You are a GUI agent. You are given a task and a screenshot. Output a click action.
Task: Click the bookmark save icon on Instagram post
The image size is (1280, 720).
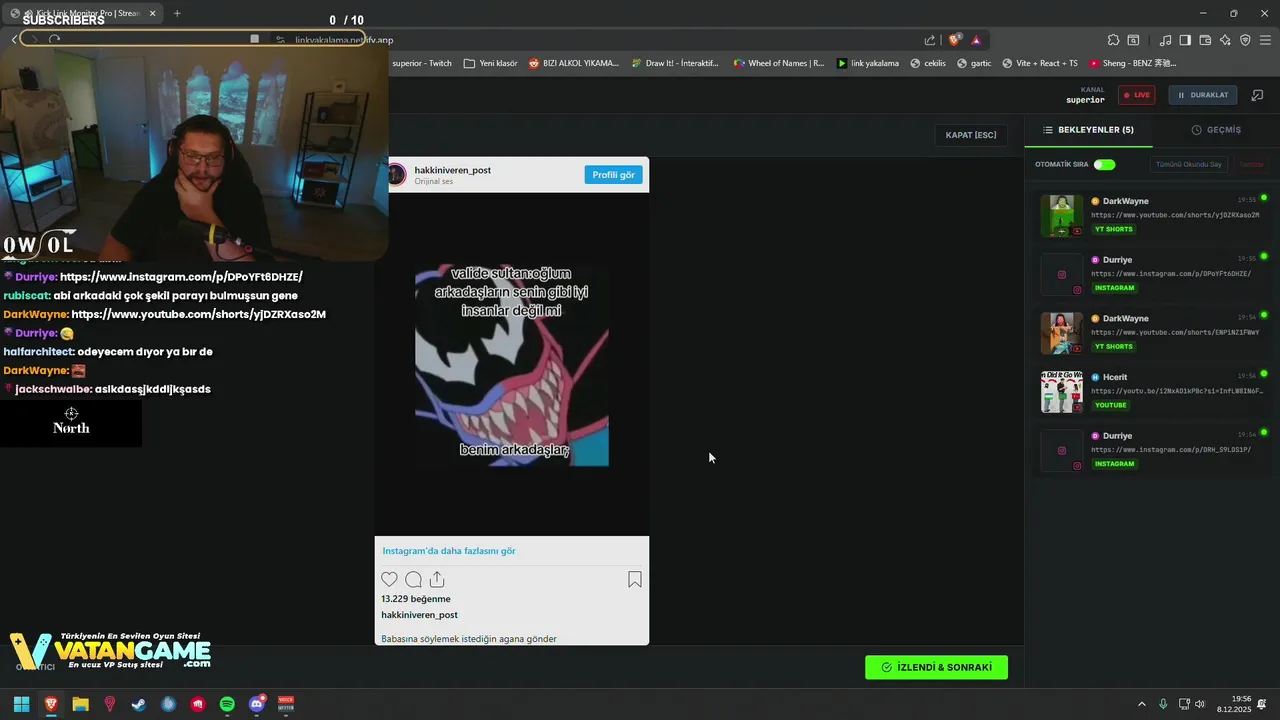tap(635, 579)
